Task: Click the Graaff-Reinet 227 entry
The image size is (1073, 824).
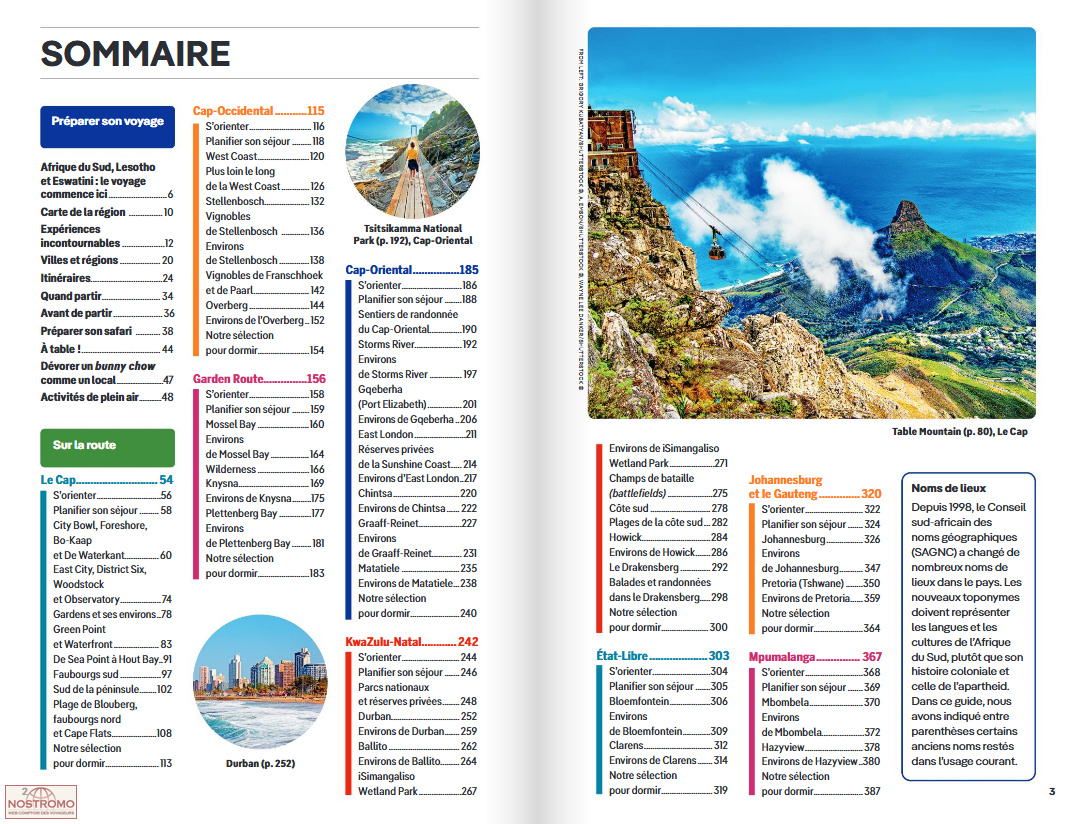Action: tap(417, 524)
